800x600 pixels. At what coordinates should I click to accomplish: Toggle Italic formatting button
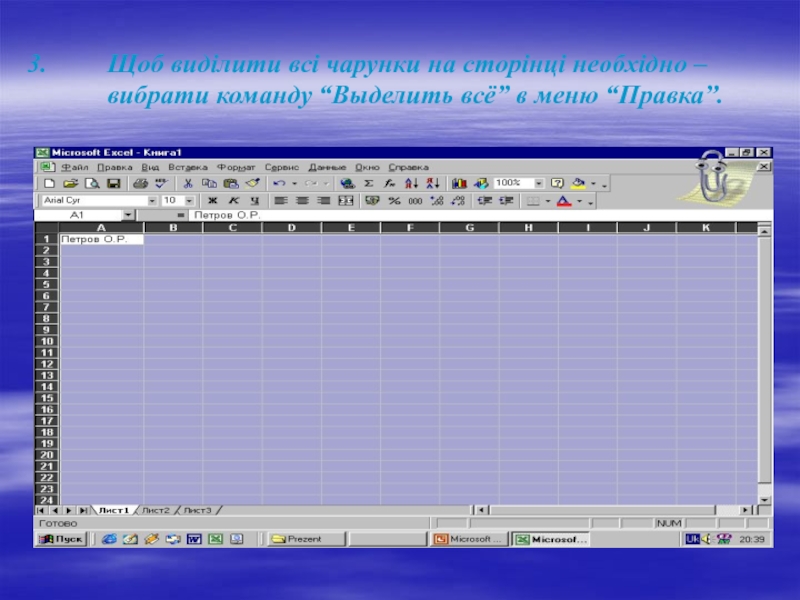(232, 201)
